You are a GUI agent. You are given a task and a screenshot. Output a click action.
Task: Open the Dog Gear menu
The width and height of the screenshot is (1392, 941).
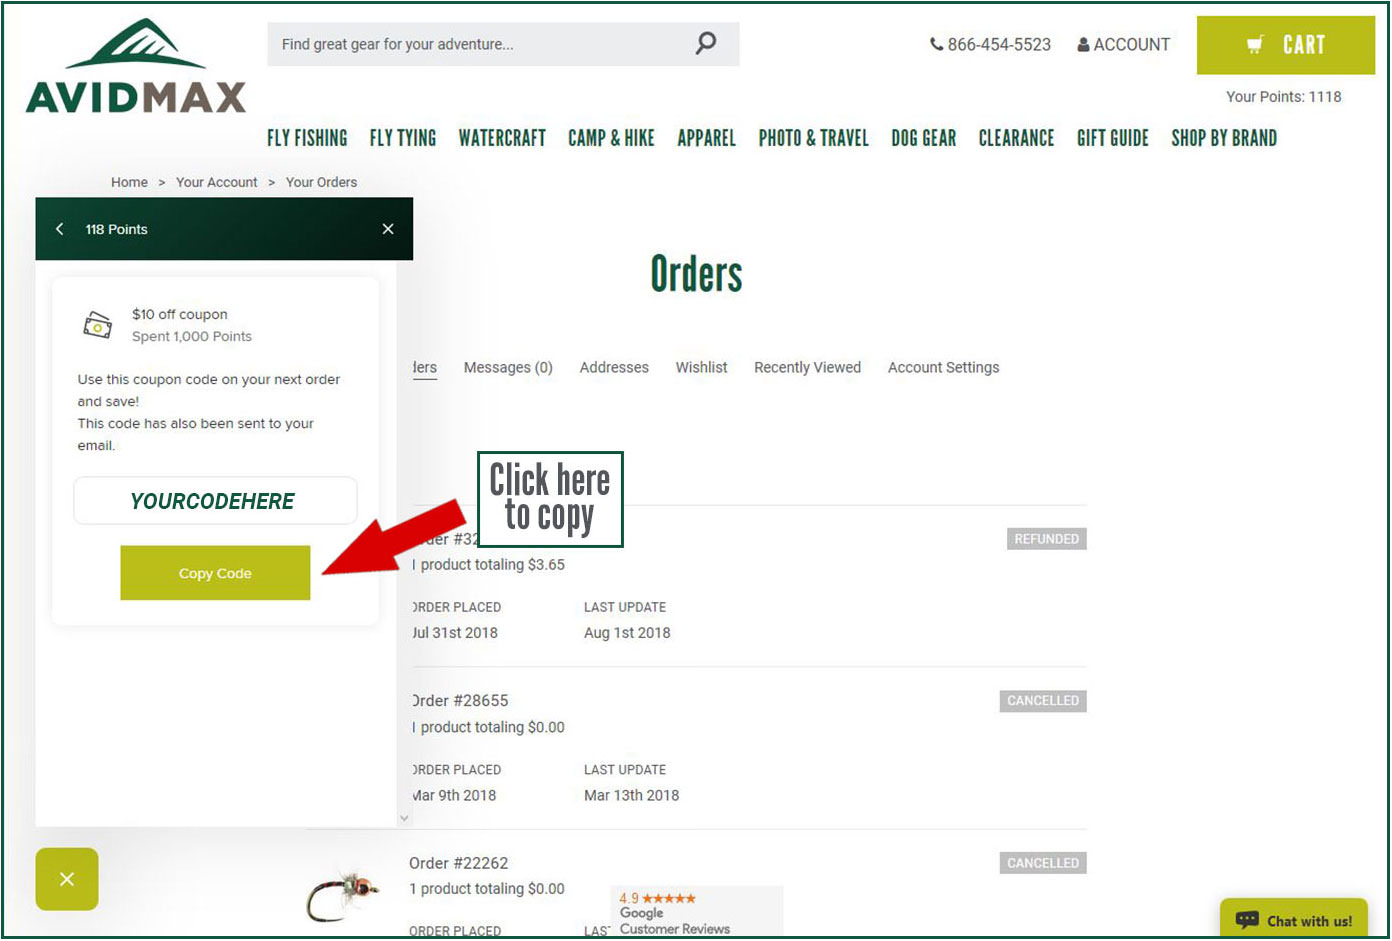tap(923, 138)
